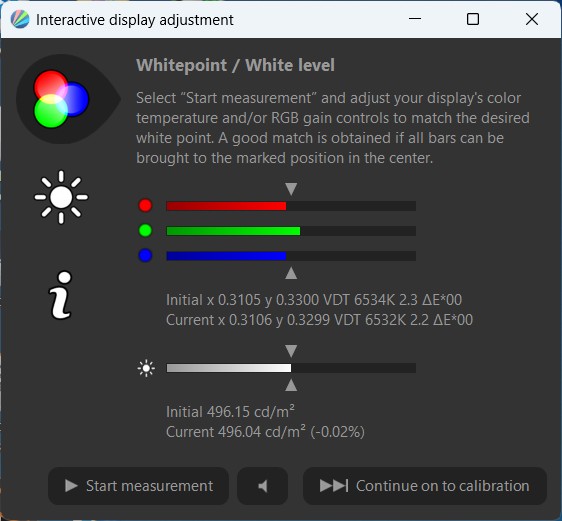Click the 'Interactive display adjustment' window title
Screen dimensions: 562x521
click(x=135, y=20)
